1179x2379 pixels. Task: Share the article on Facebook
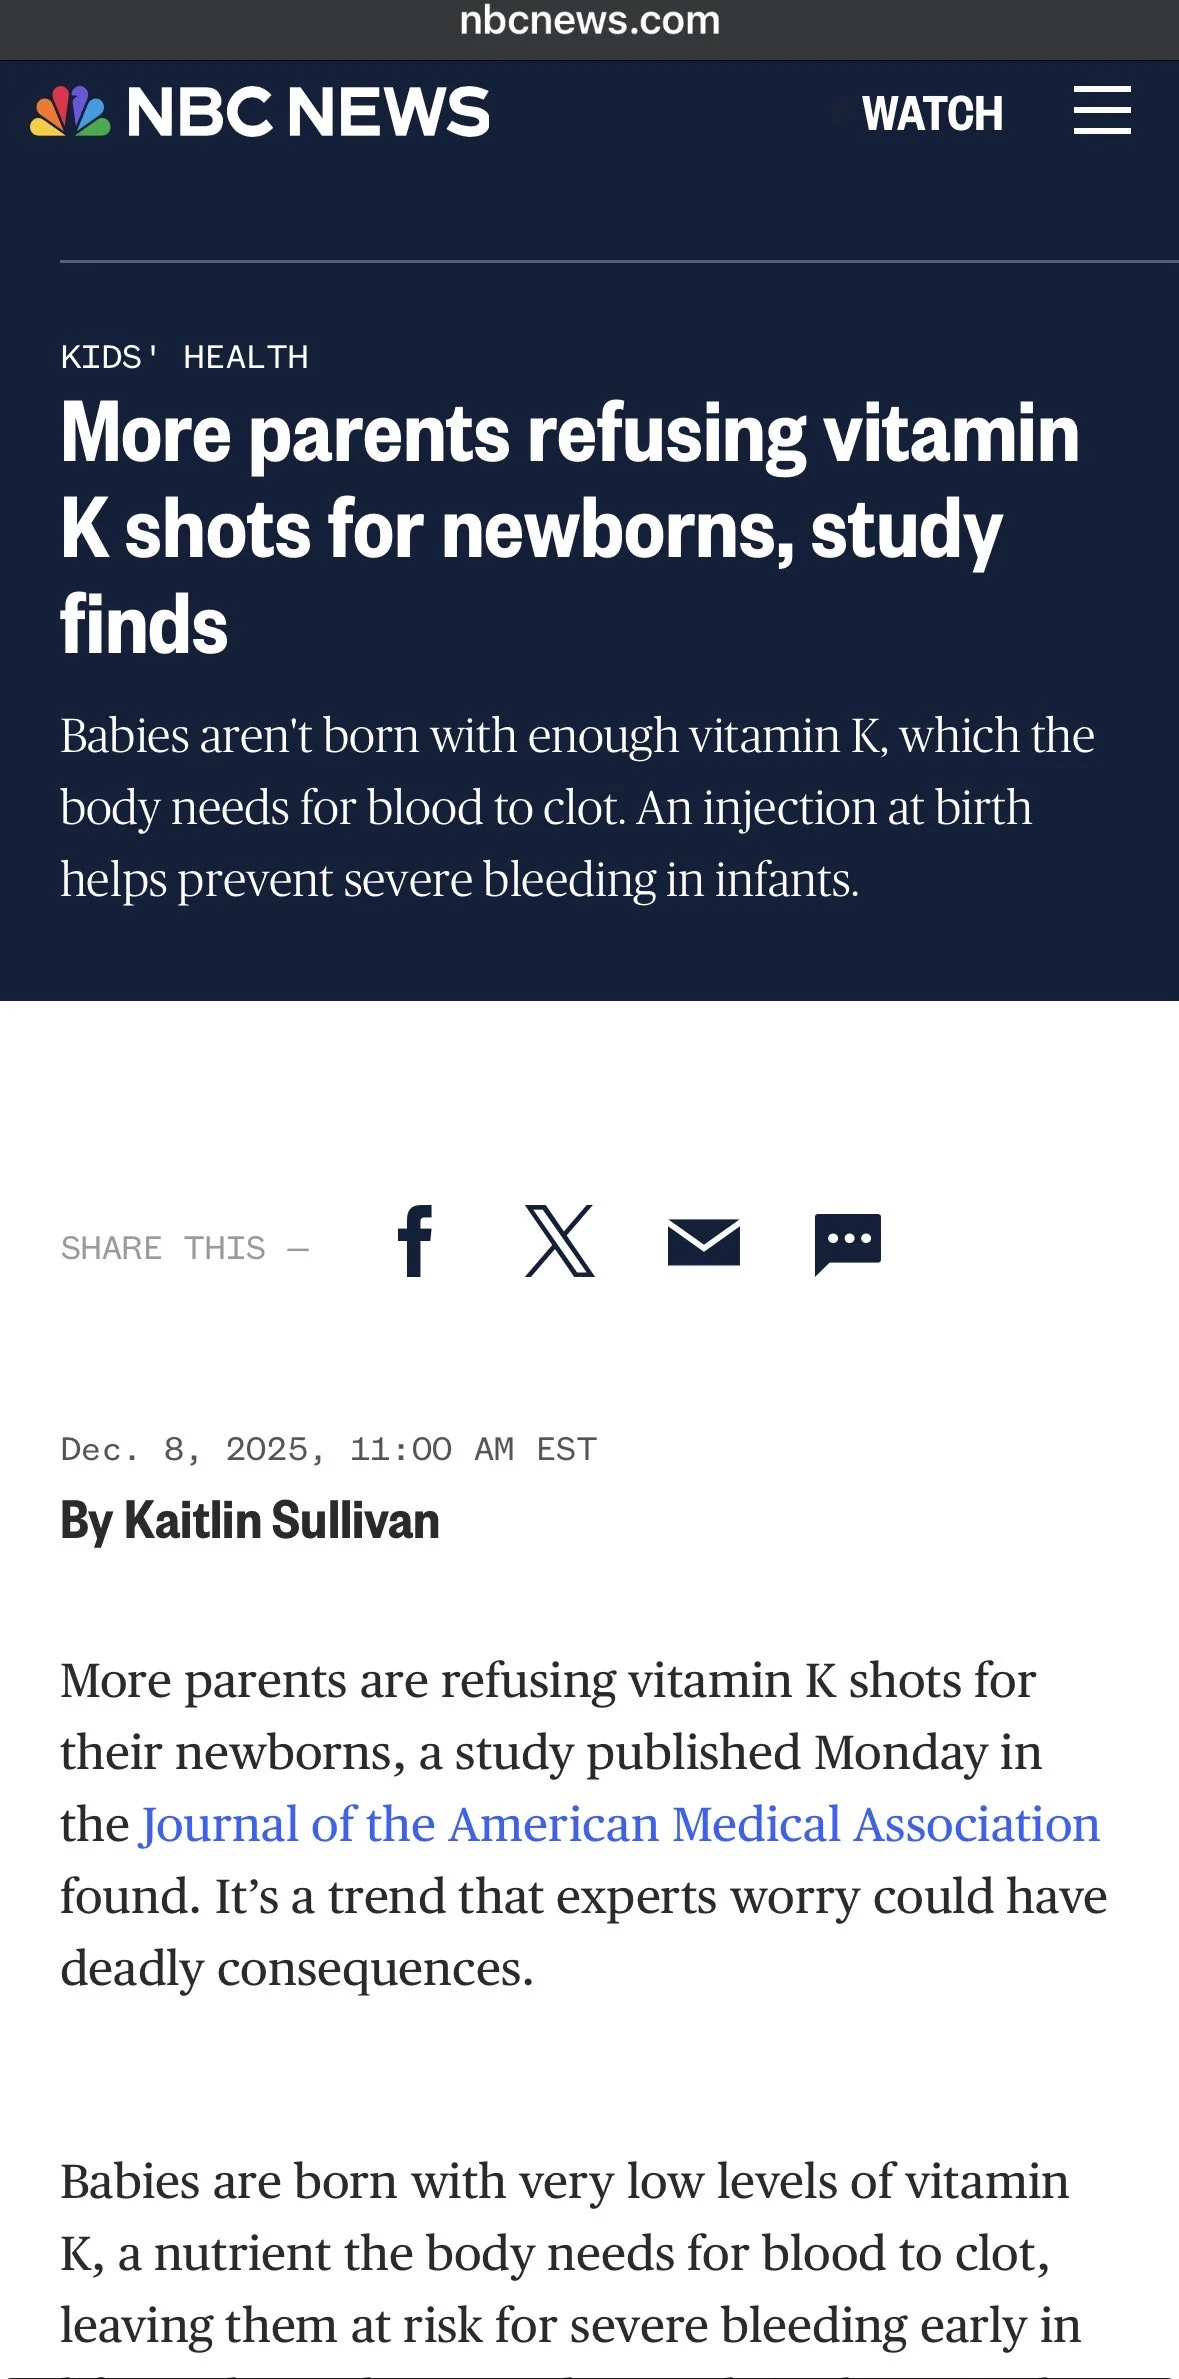(x=414, y=1243)
